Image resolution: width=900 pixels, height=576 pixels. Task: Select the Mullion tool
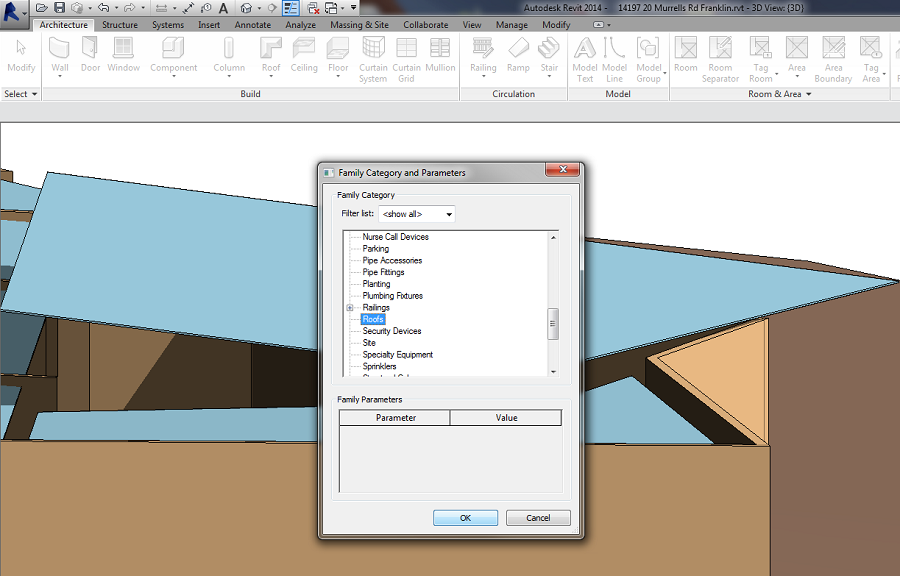click(x=440, y=55)
